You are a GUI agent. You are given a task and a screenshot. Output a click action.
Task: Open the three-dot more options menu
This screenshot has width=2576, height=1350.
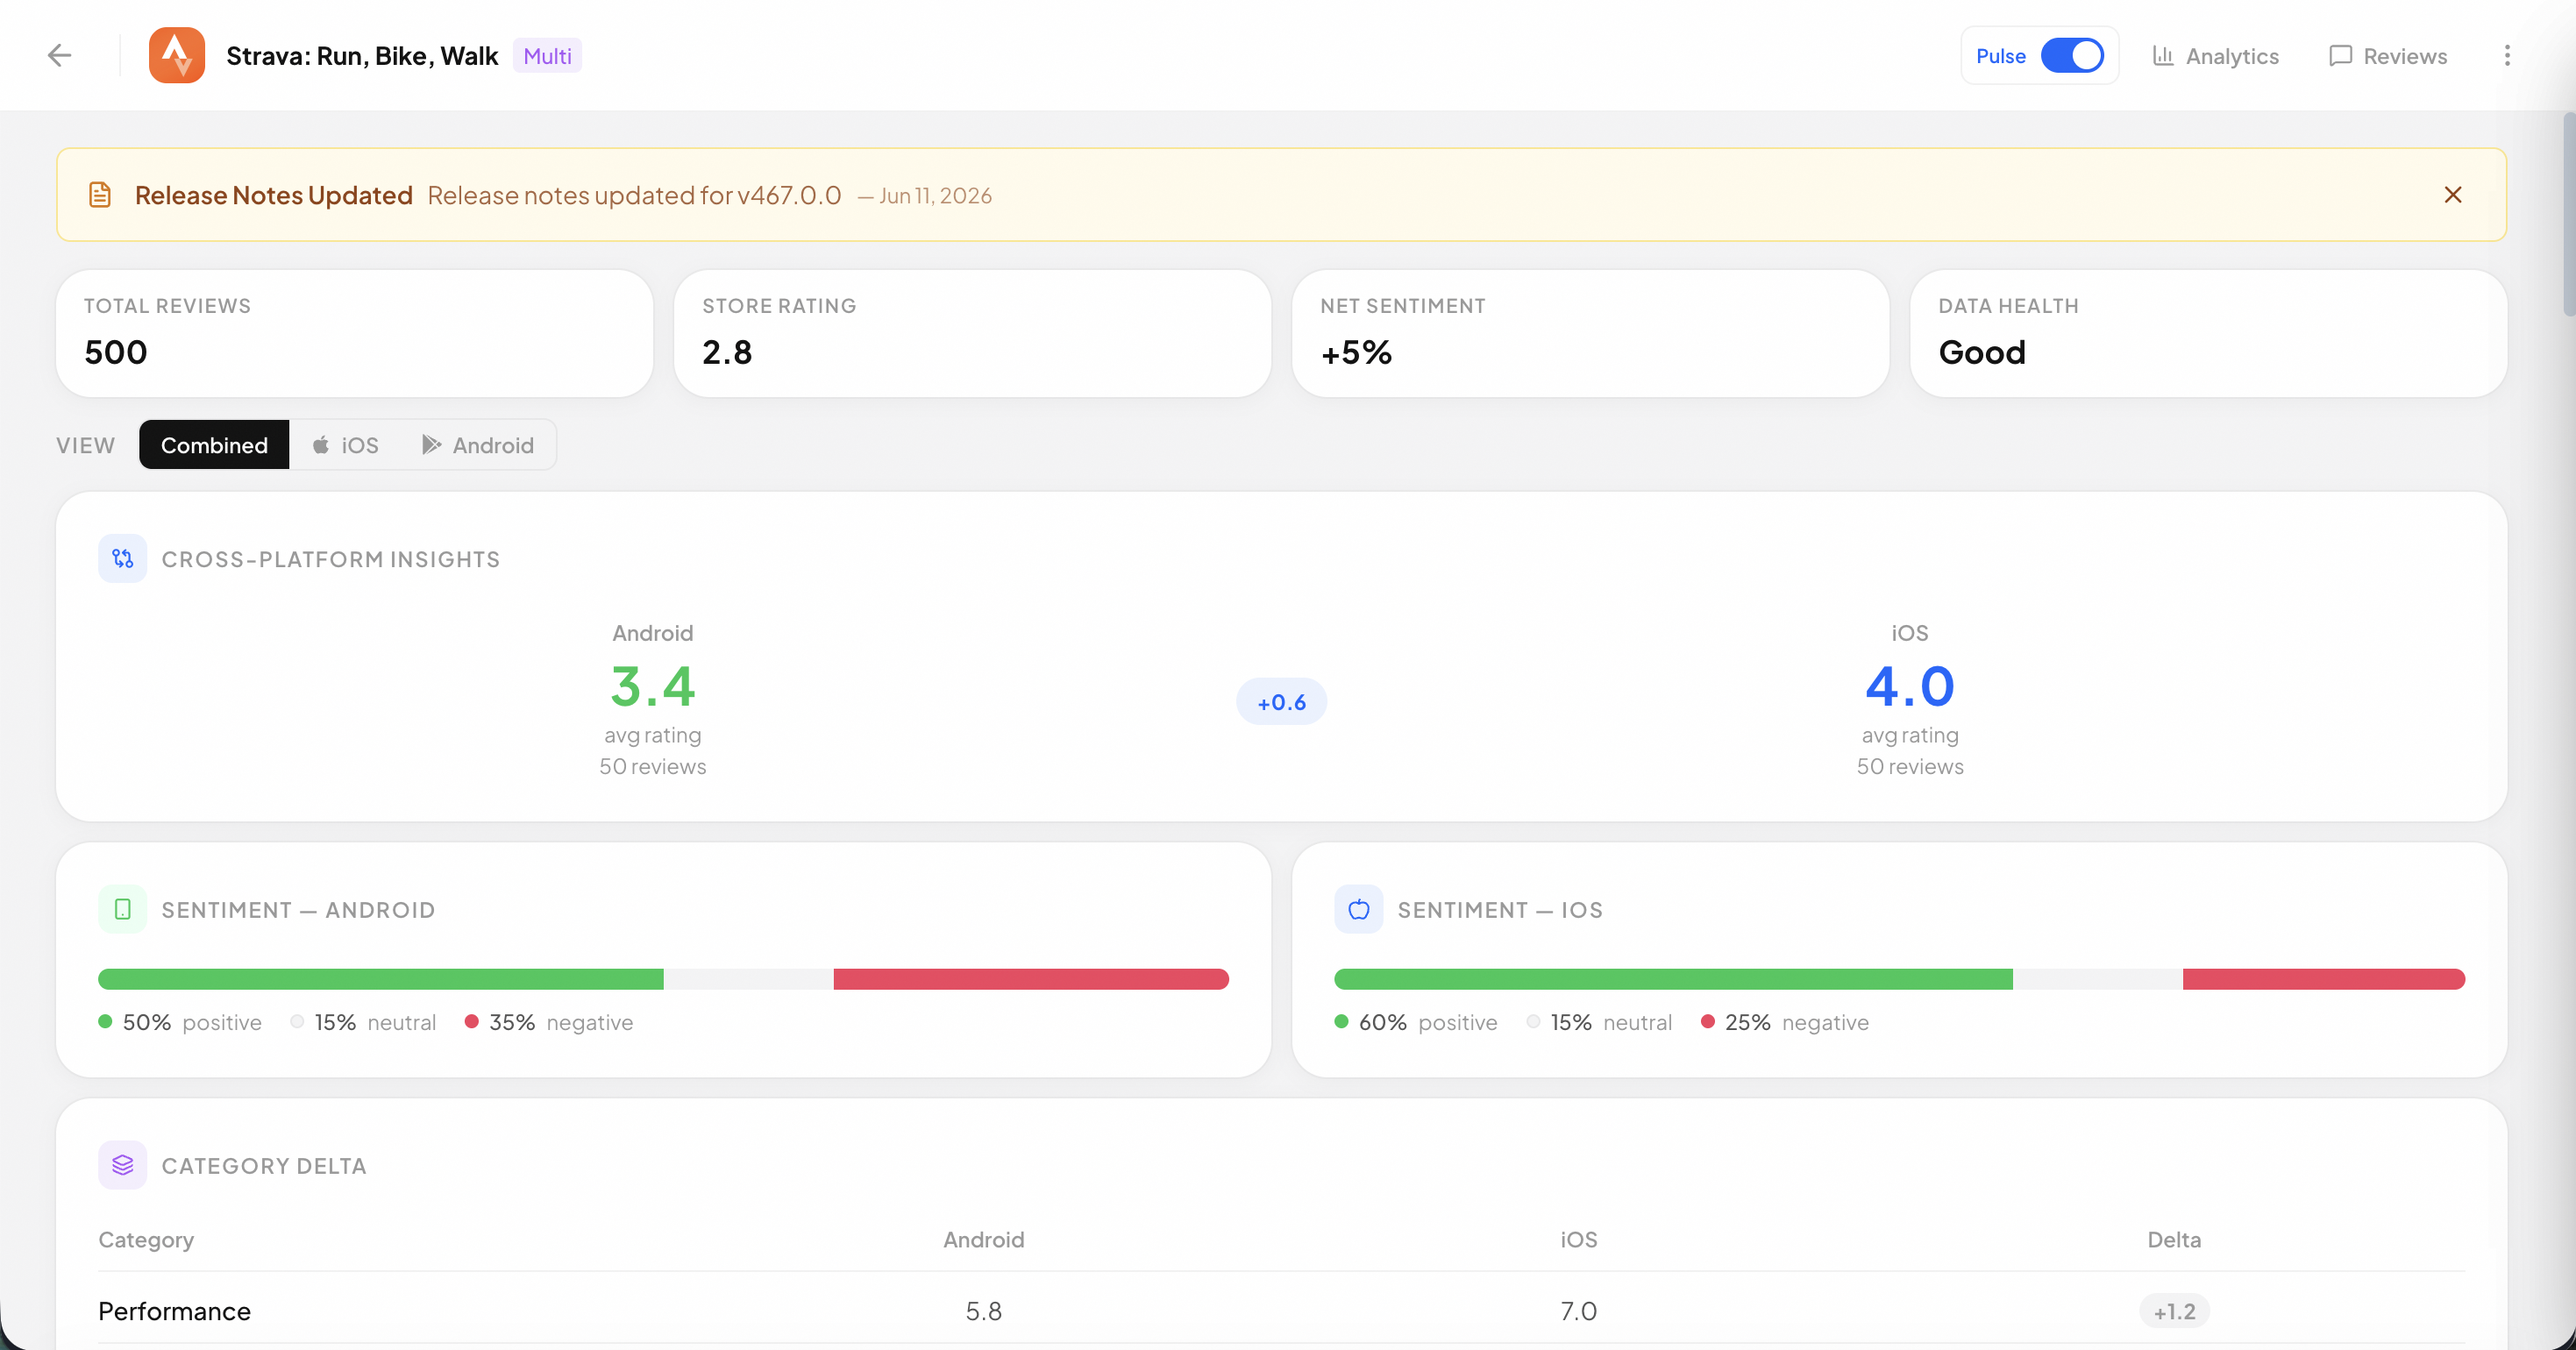[x=2507, y=55]
